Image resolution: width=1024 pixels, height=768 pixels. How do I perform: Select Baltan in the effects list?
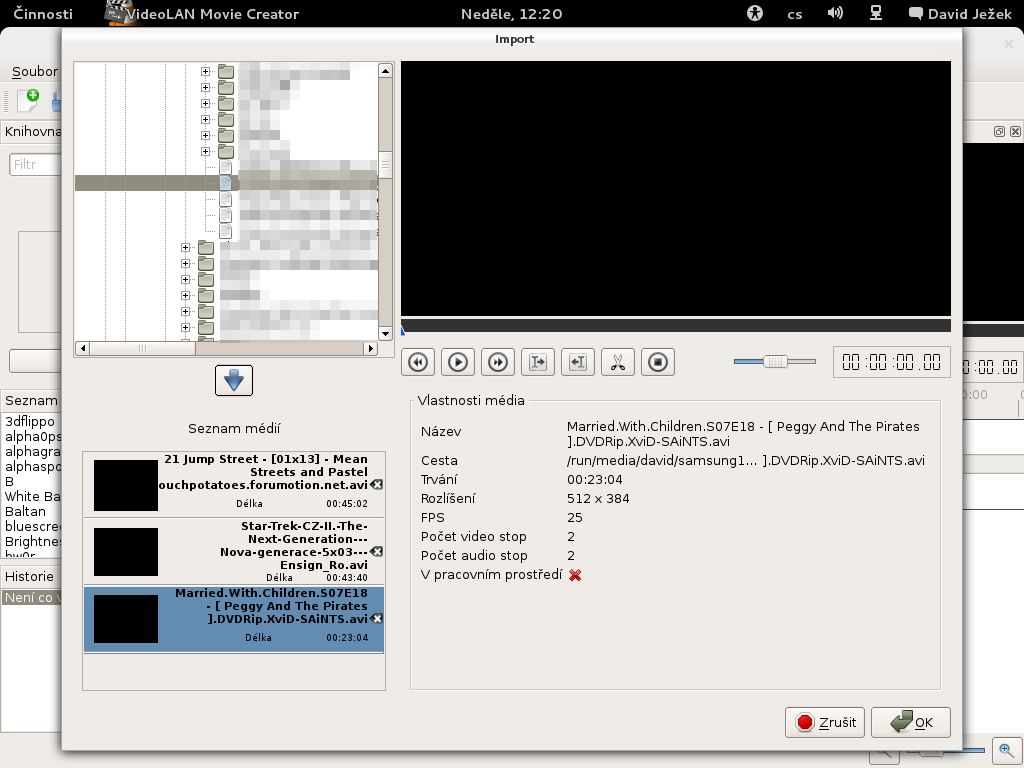[26, 511]
